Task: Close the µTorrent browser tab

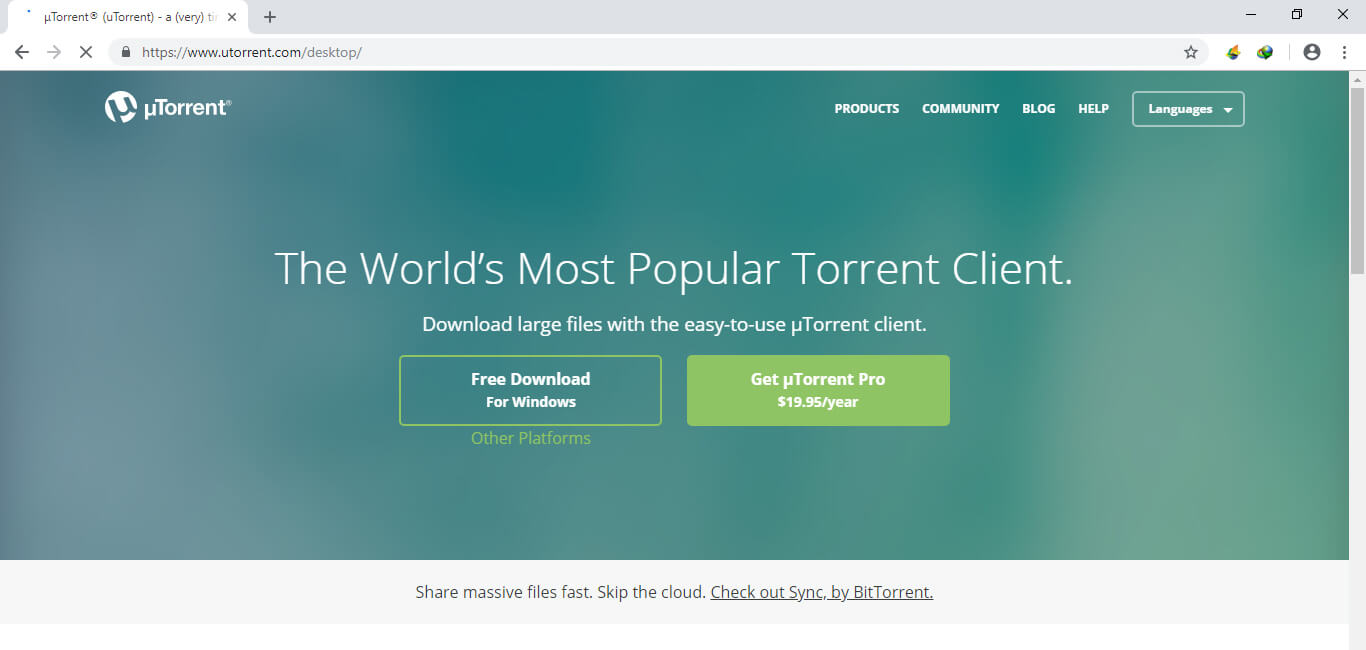Action: point(232,17)
